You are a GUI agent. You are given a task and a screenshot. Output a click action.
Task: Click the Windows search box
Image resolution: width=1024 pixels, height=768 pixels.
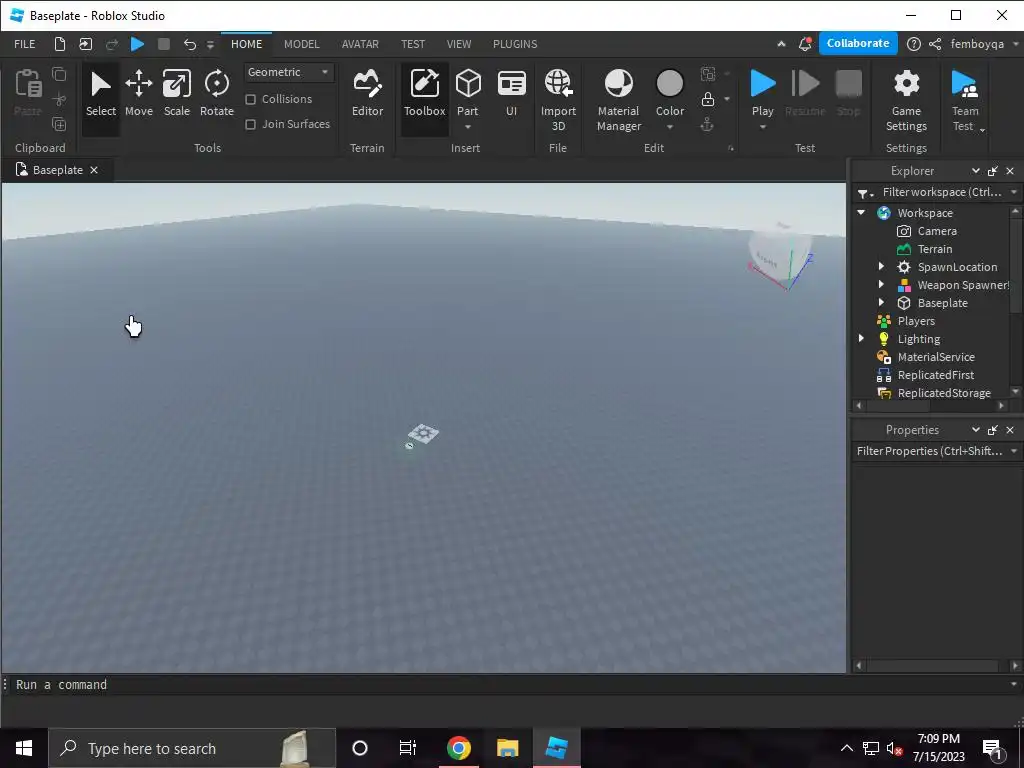coord(193,748)
